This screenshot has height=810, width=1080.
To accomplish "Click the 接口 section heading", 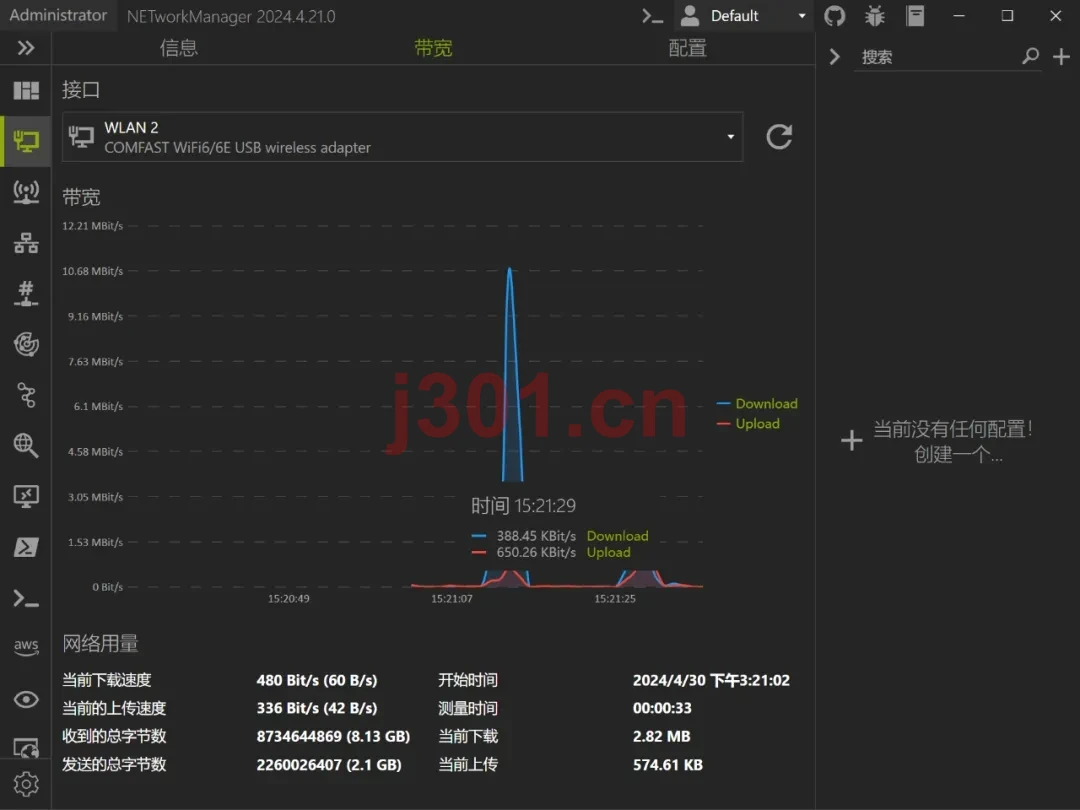I will [x=81, y=90].
